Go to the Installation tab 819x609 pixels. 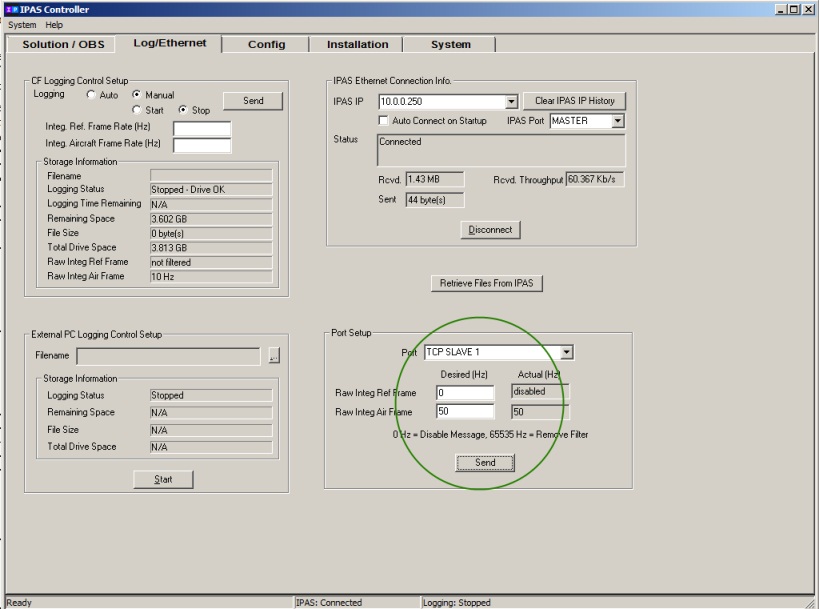(357, 44)
